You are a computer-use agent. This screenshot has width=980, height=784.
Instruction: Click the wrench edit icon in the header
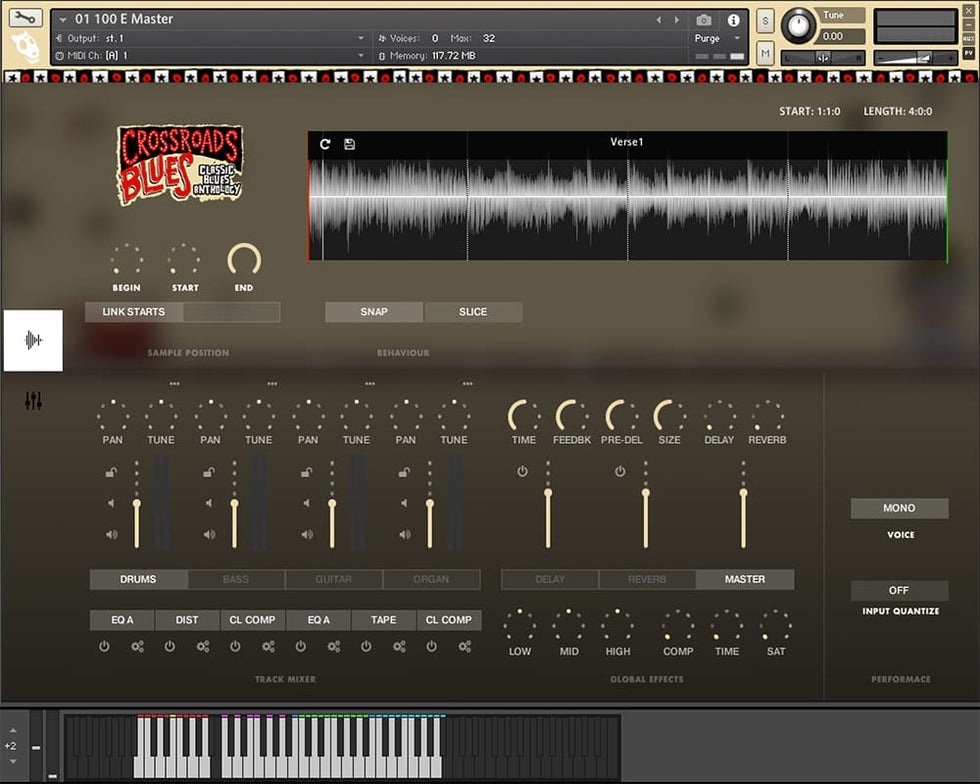pyautogui.click(x=26, y=18)
